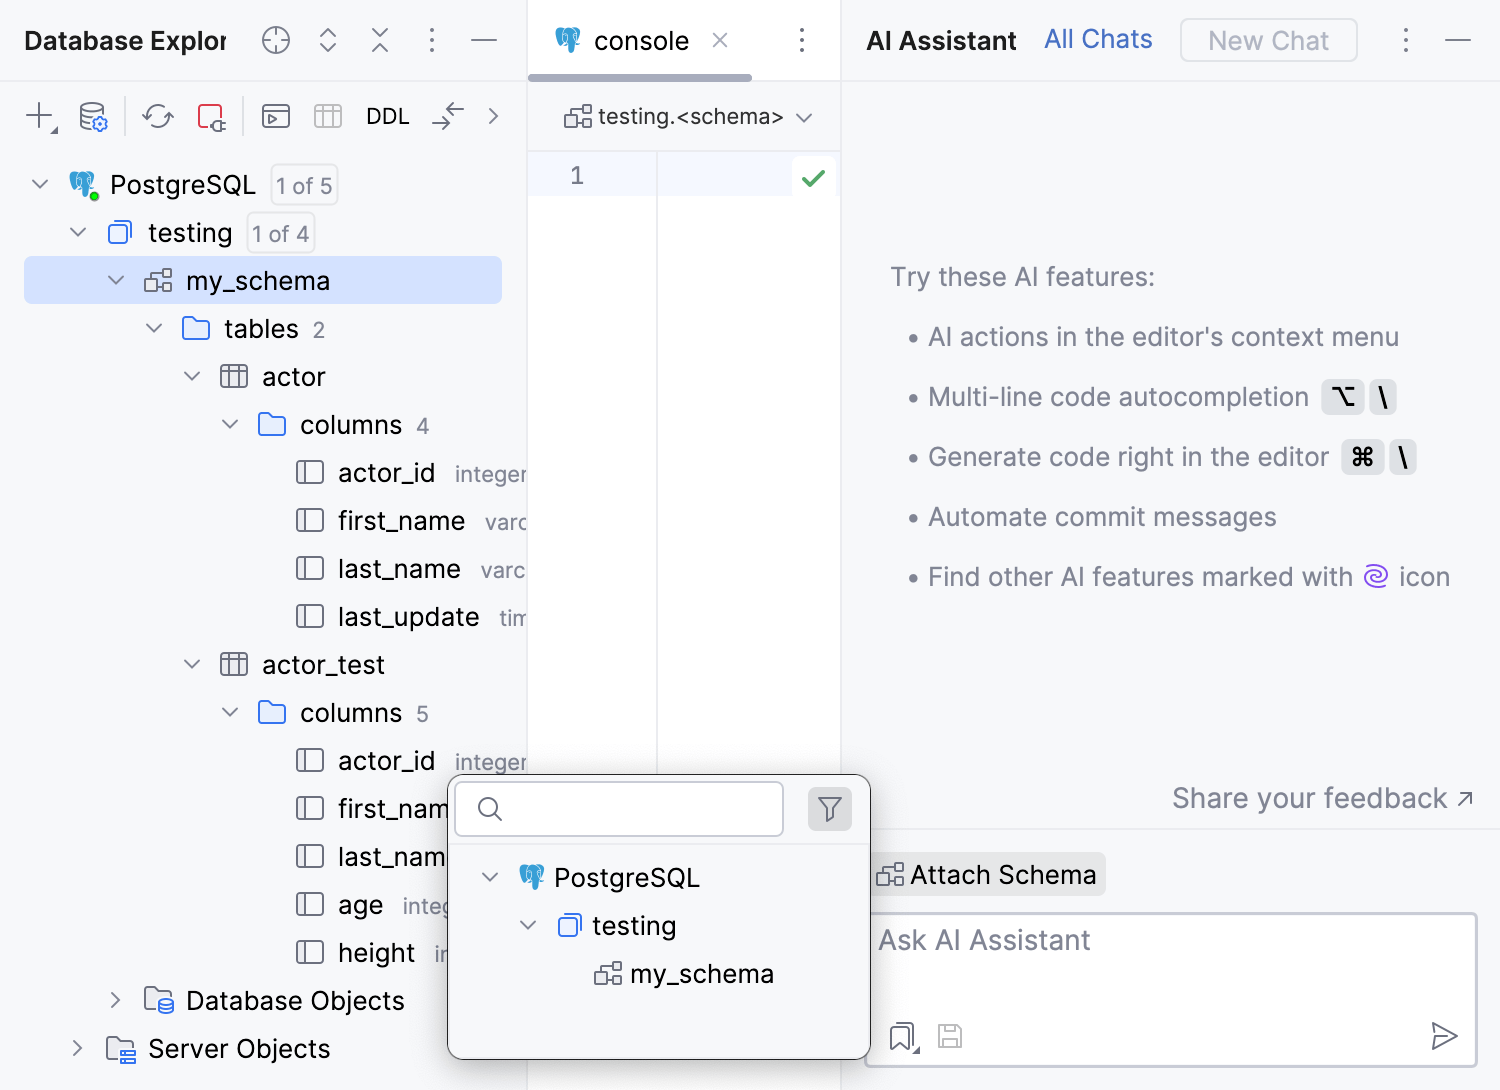Click the New (plus) toolbar icon
This screenshot has height=1090, width=1500.
[40, 116]
